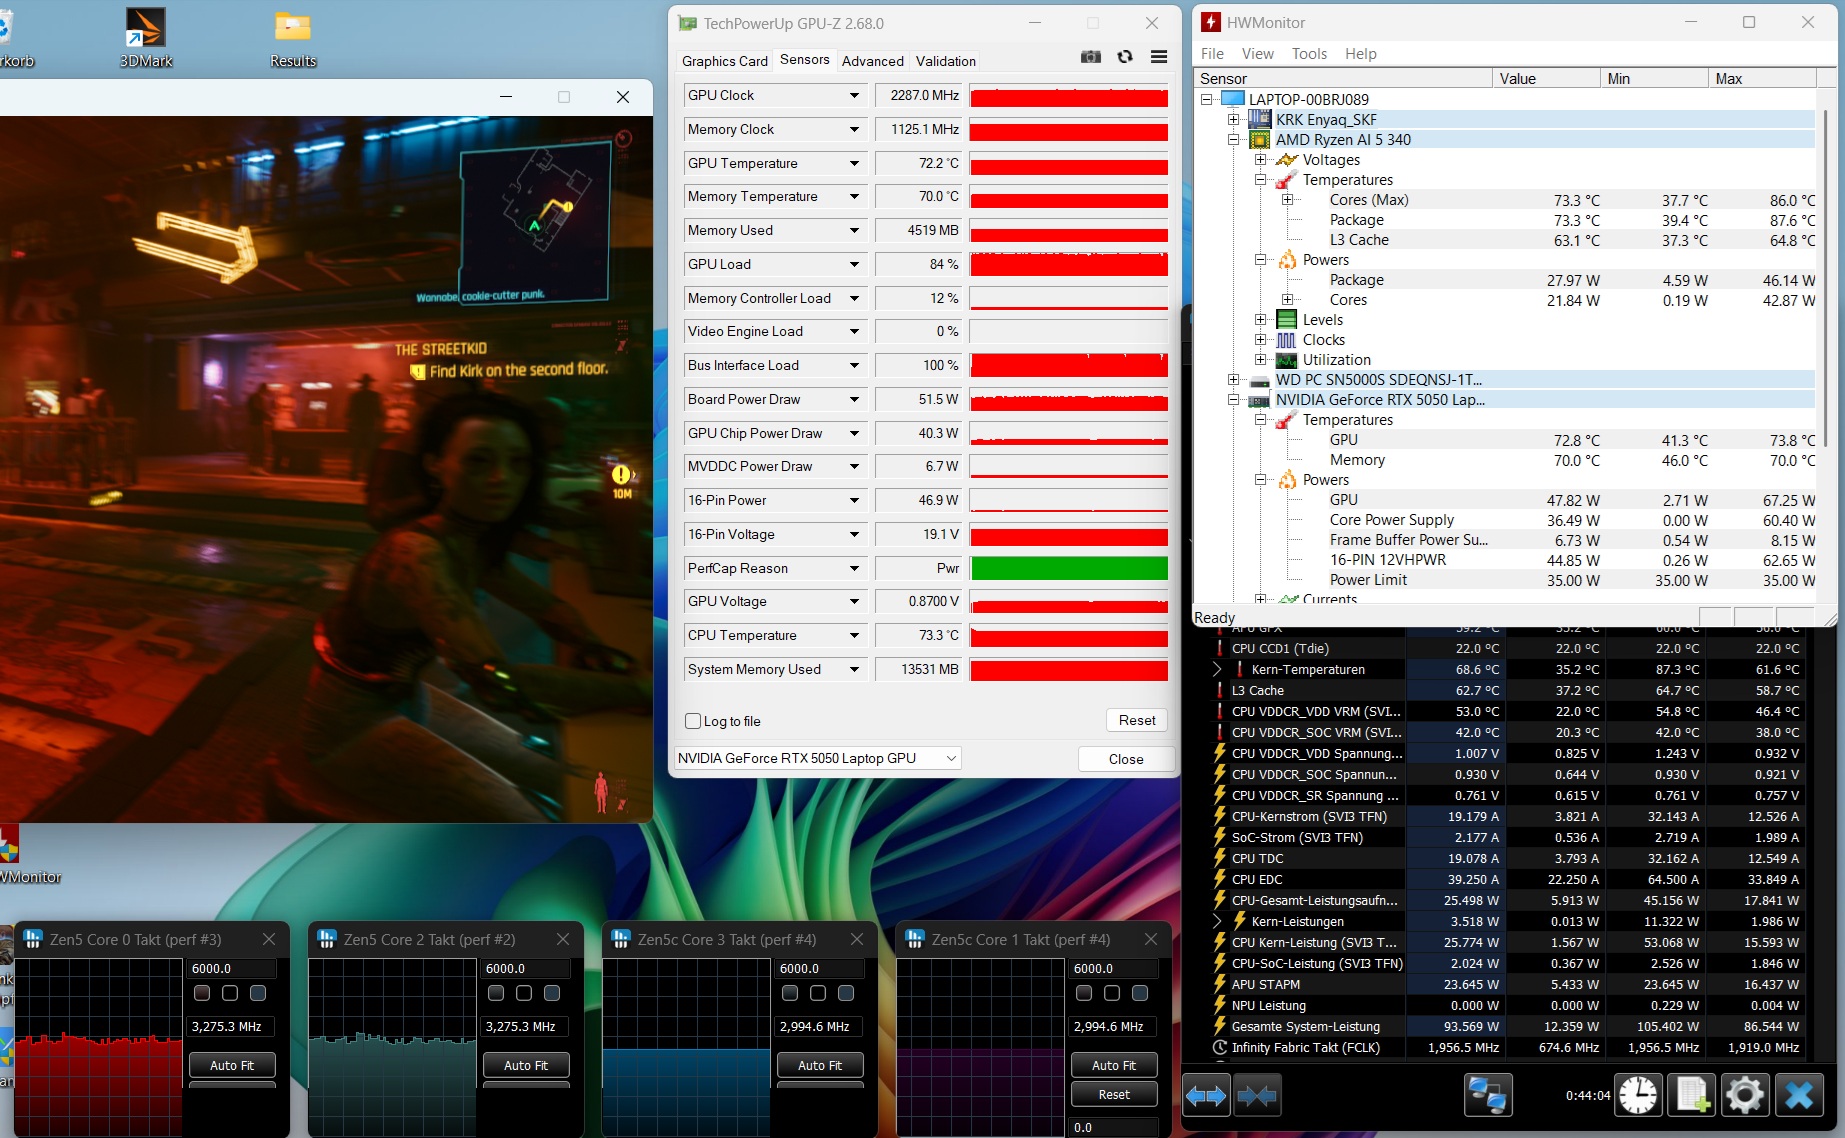Open the GPU-Z hamburger menu
Image resolution: width=1845 pixels, height=1138 pixels.
point(1159,57)
